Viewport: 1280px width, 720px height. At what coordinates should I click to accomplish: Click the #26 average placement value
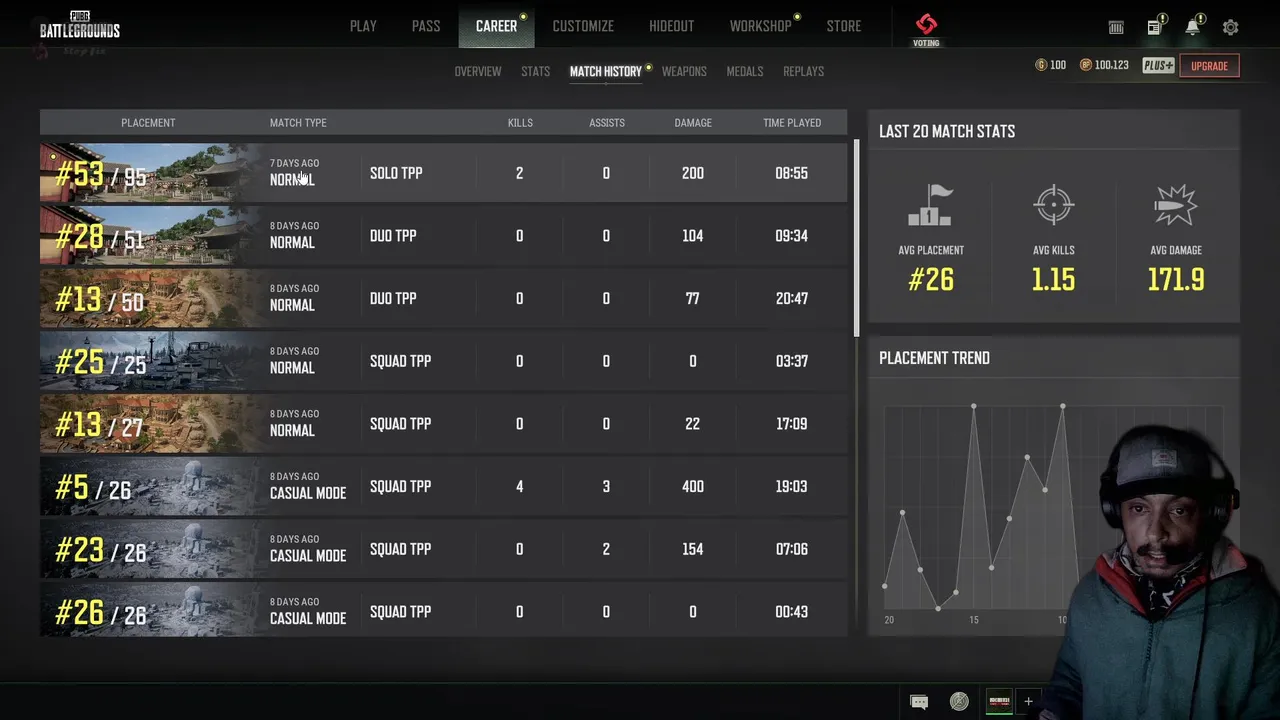pos(931,280)
